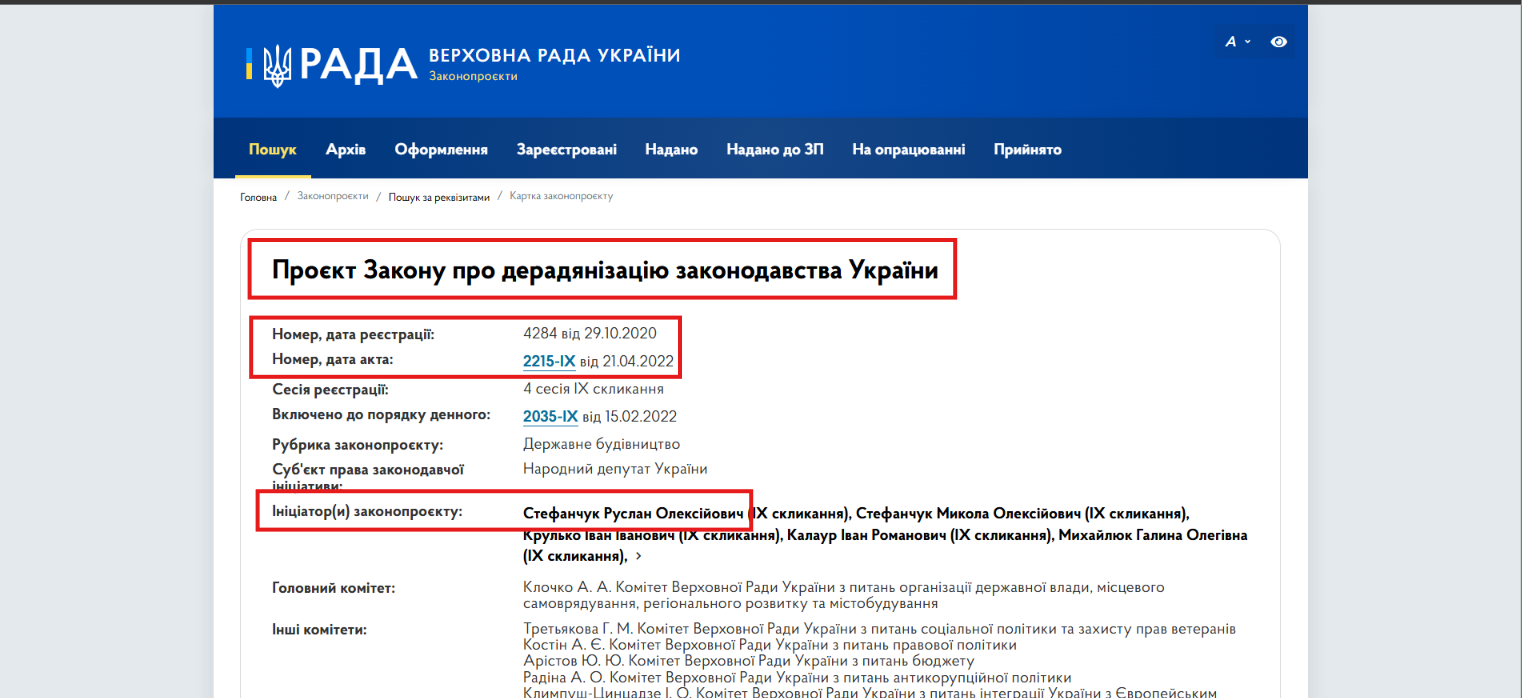Click the Rada trident logo
1522x698 pixels.
[277, 65]
